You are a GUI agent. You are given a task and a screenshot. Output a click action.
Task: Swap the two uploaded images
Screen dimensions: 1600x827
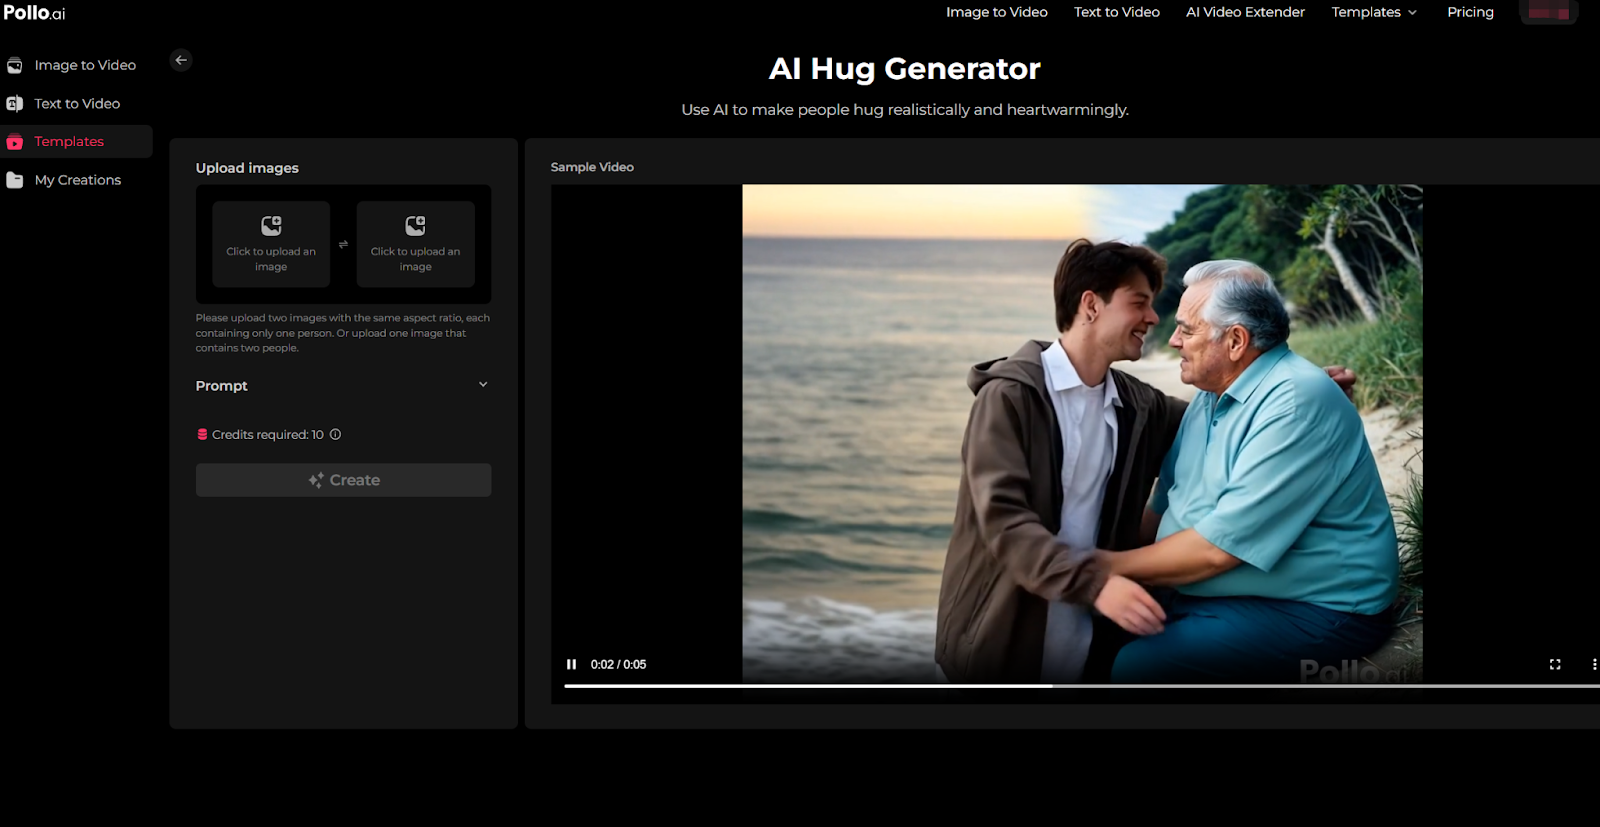343,245
